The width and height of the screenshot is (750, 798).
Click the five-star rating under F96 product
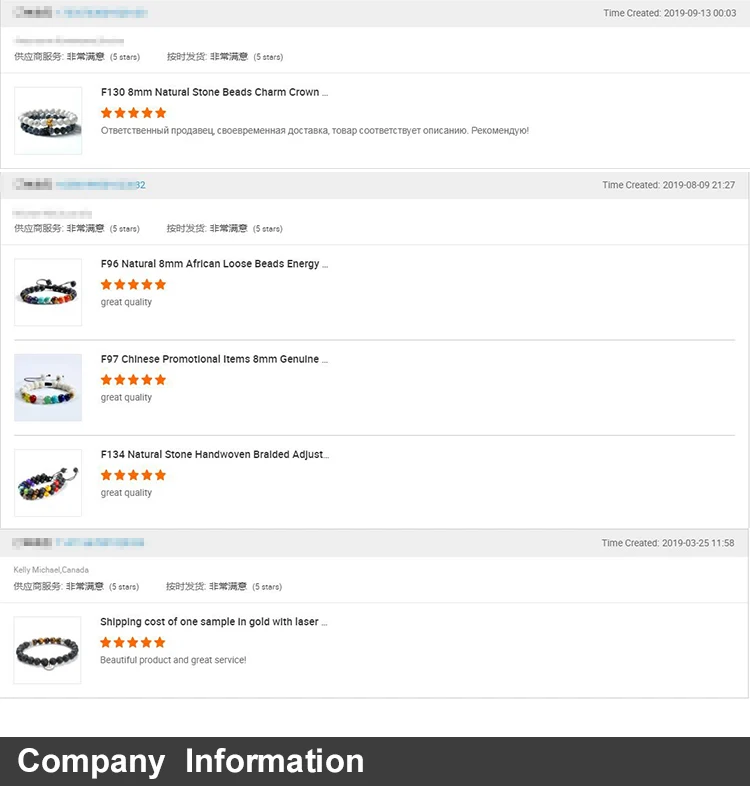(133, 285)
